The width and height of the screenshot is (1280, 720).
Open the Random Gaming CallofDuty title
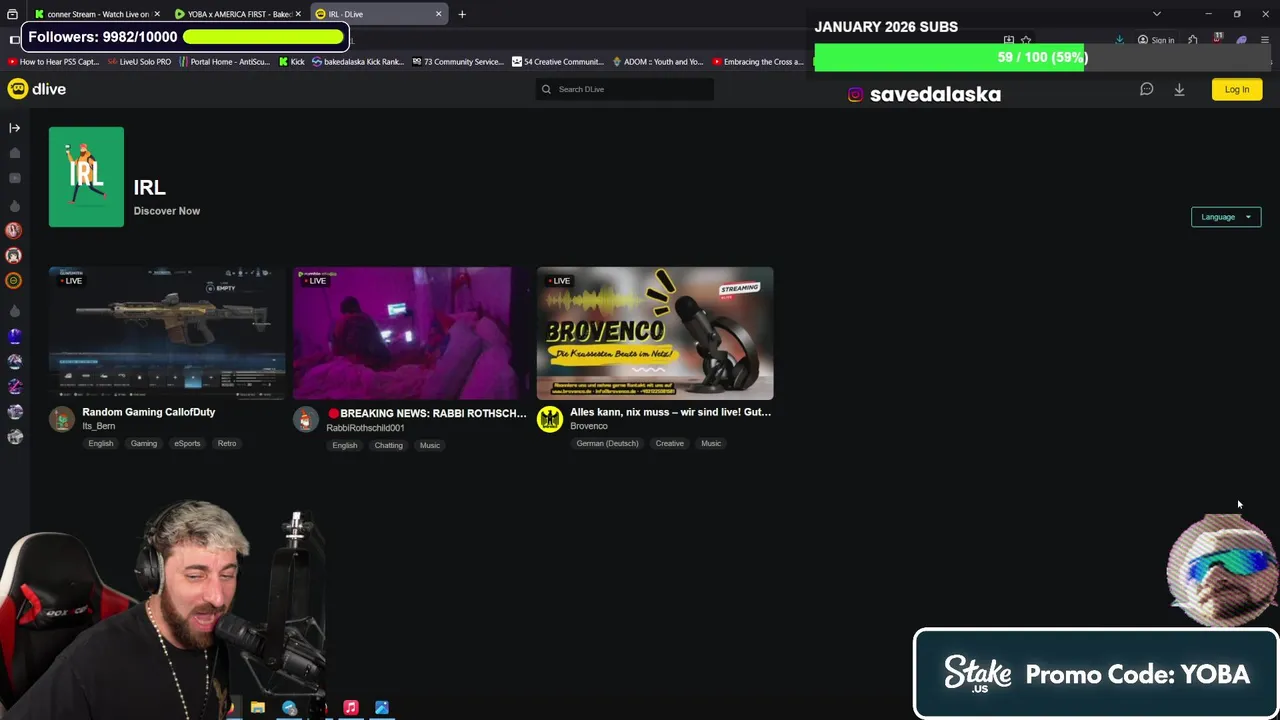pyautogui.click(x=148, y=412)
